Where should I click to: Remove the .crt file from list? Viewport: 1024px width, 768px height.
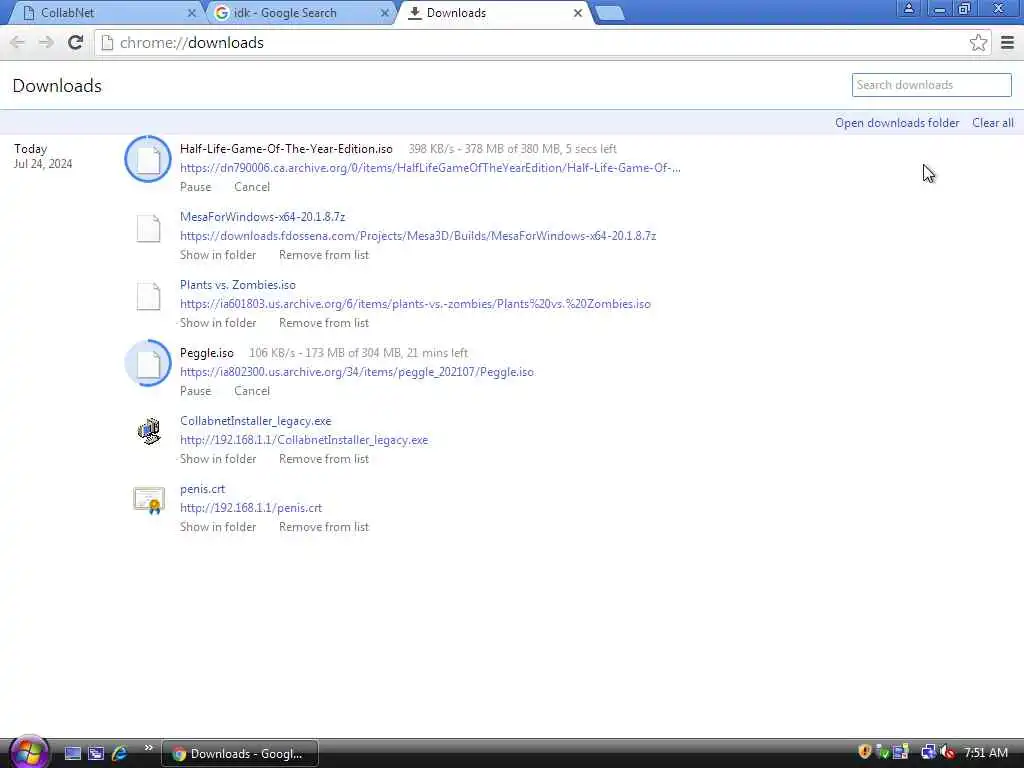pos(323,526)
